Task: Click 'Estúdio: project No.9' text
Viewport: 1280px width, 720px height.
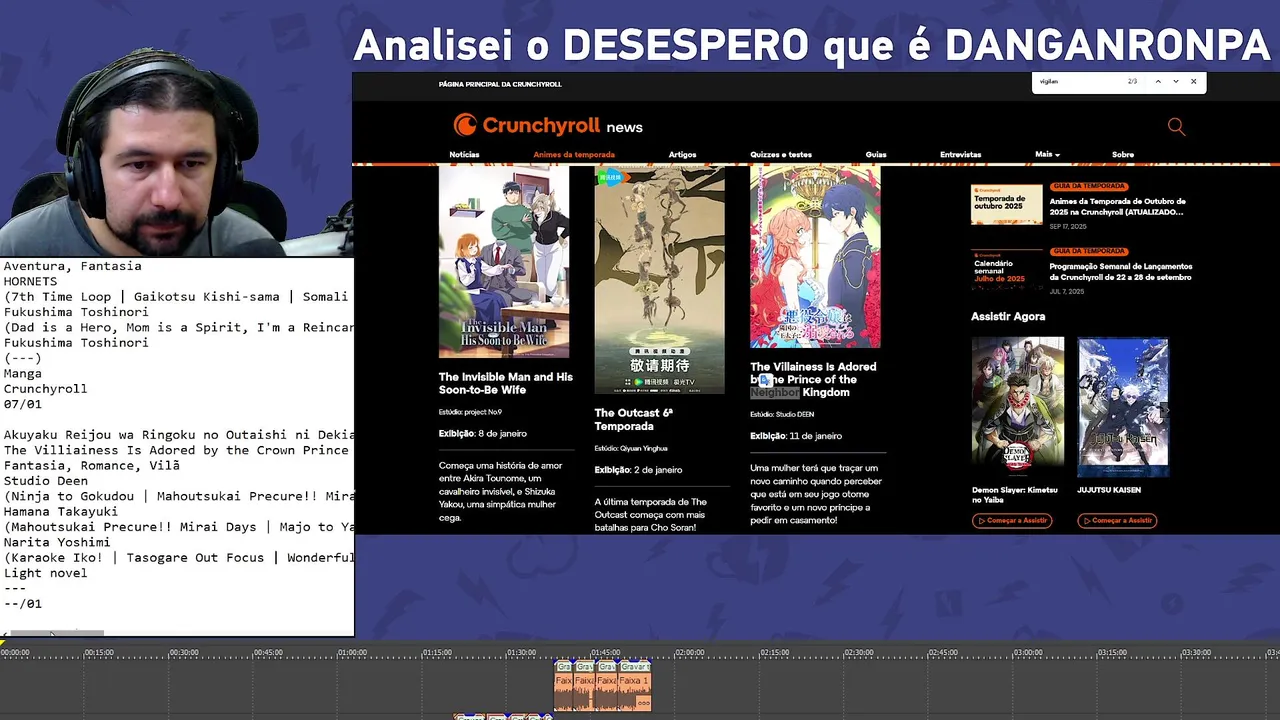Action: coord(470,412)
